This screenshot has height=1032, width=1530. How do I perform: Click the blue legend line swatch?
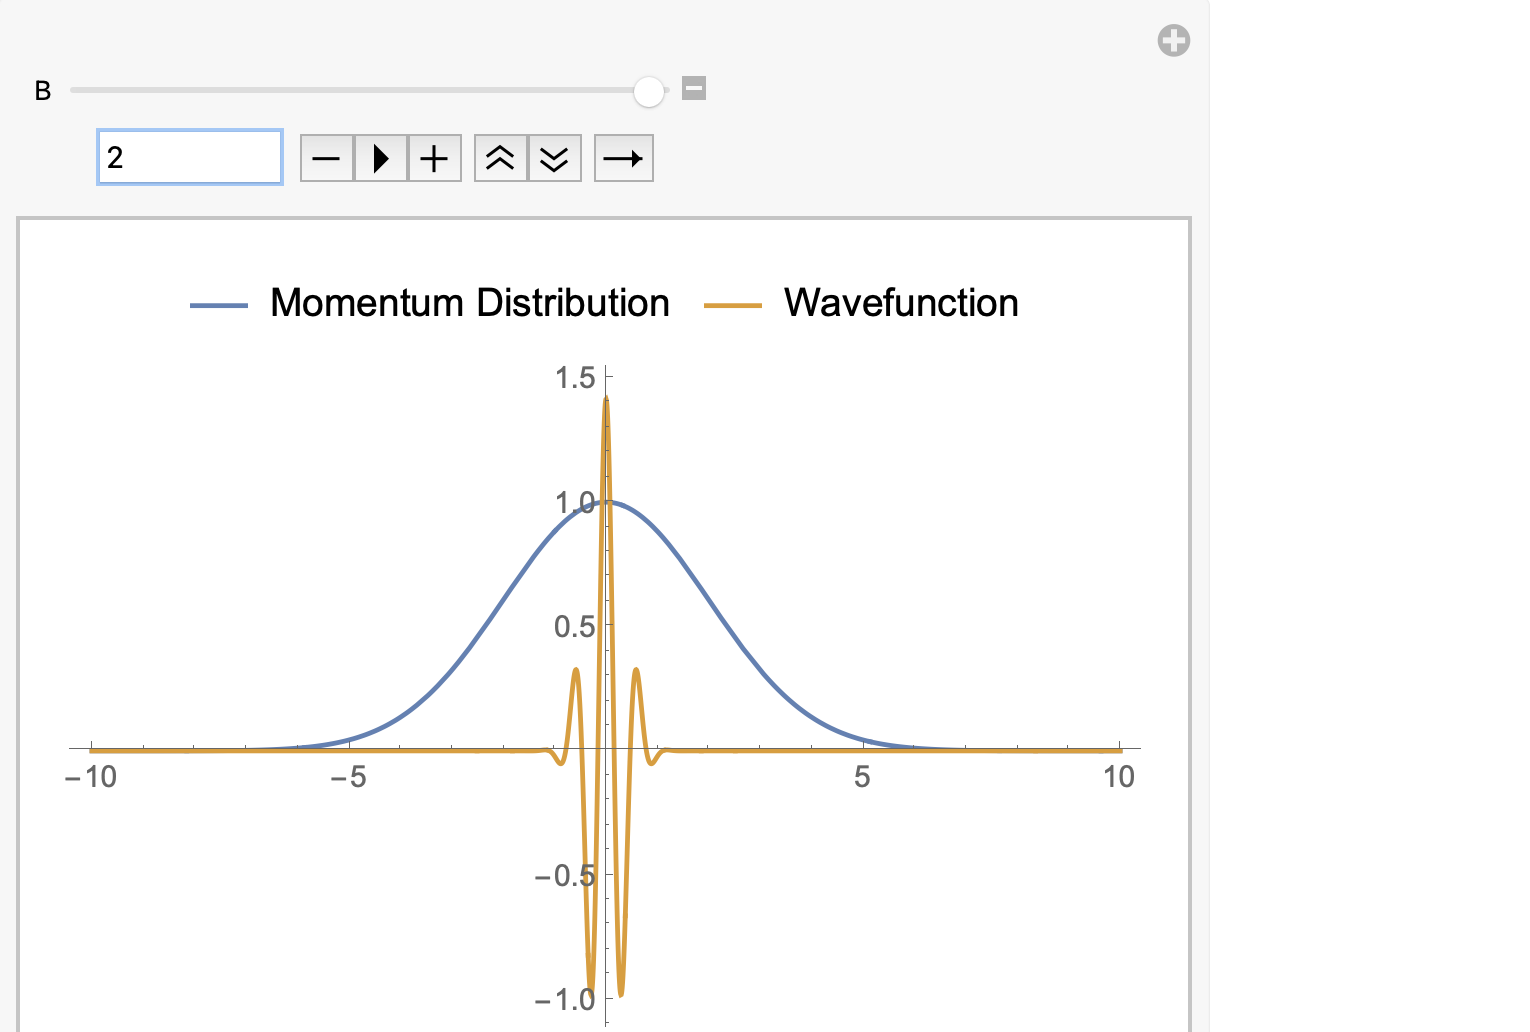(x=219, y=305)
